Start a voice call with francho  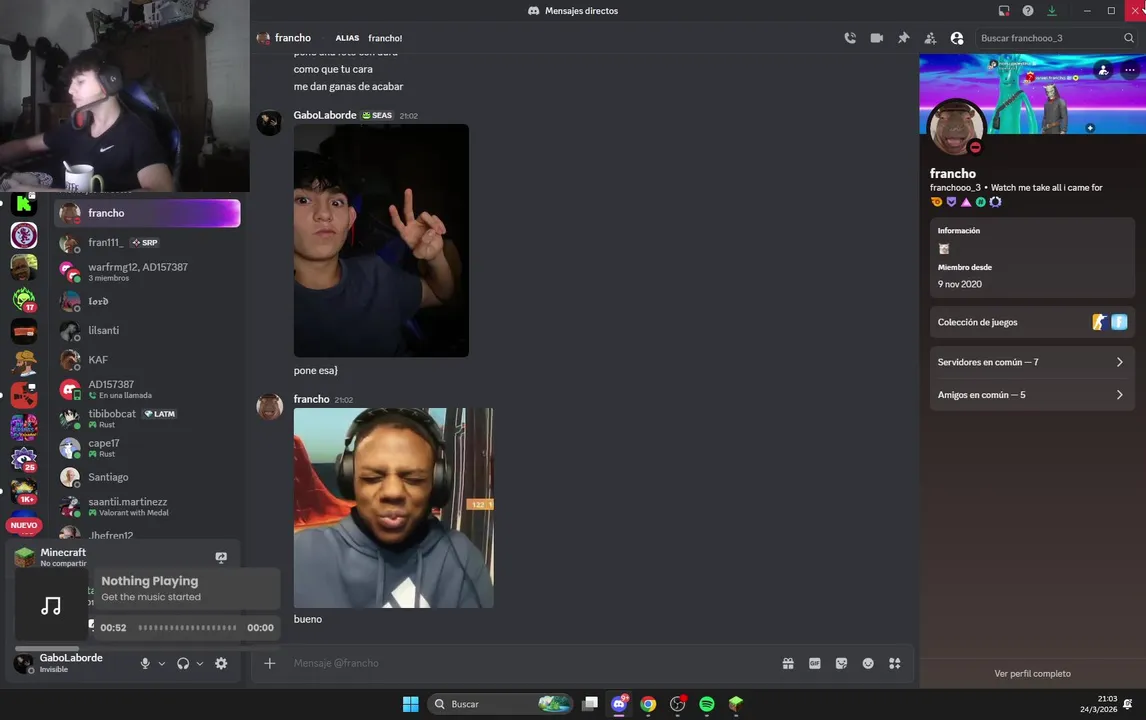click(x=850, y=38)
